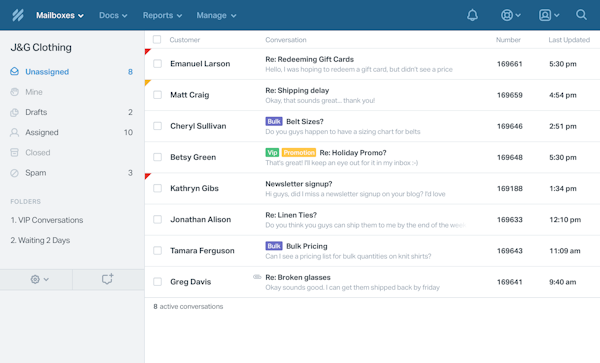Open mailbox settings gear
The width and height of the screenshot is (600, 363).
point(35,279)
